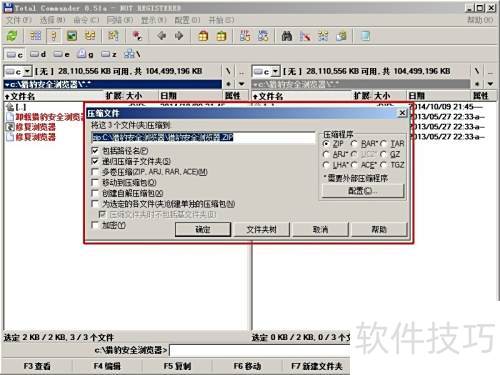Click the pressed brief-view toolbar button
Screen dimensions: 500x375
(x=54, y=36)
